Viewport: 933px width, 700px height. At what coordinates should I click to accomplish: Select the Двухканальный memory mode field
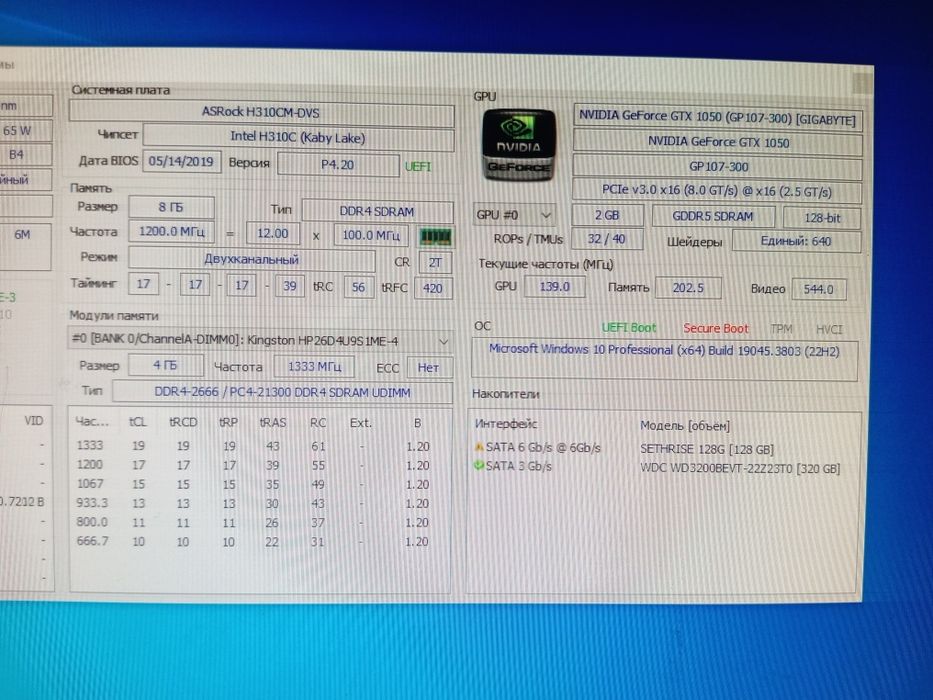(x=252, y=260)
